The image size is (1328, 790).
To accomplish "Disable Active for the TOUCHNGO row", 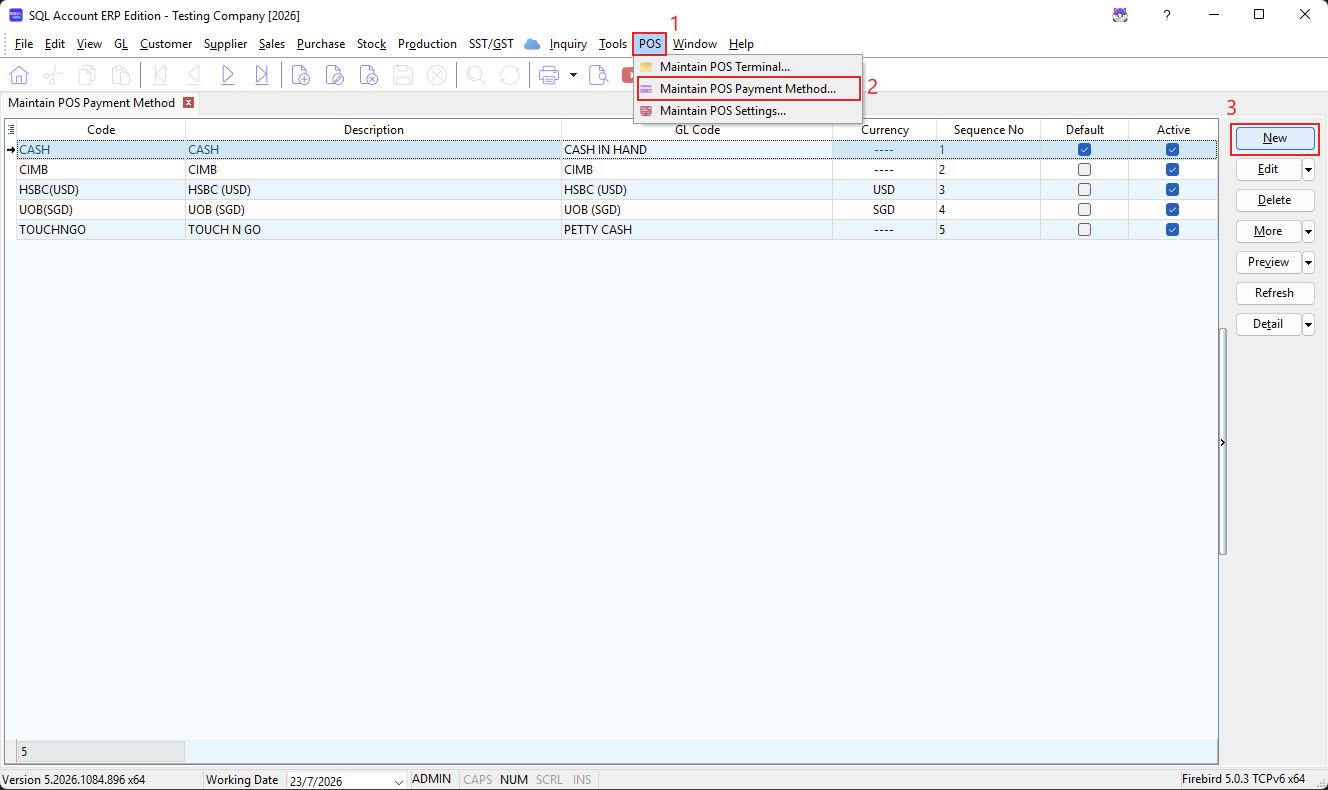I will [x=1172, y=230].
